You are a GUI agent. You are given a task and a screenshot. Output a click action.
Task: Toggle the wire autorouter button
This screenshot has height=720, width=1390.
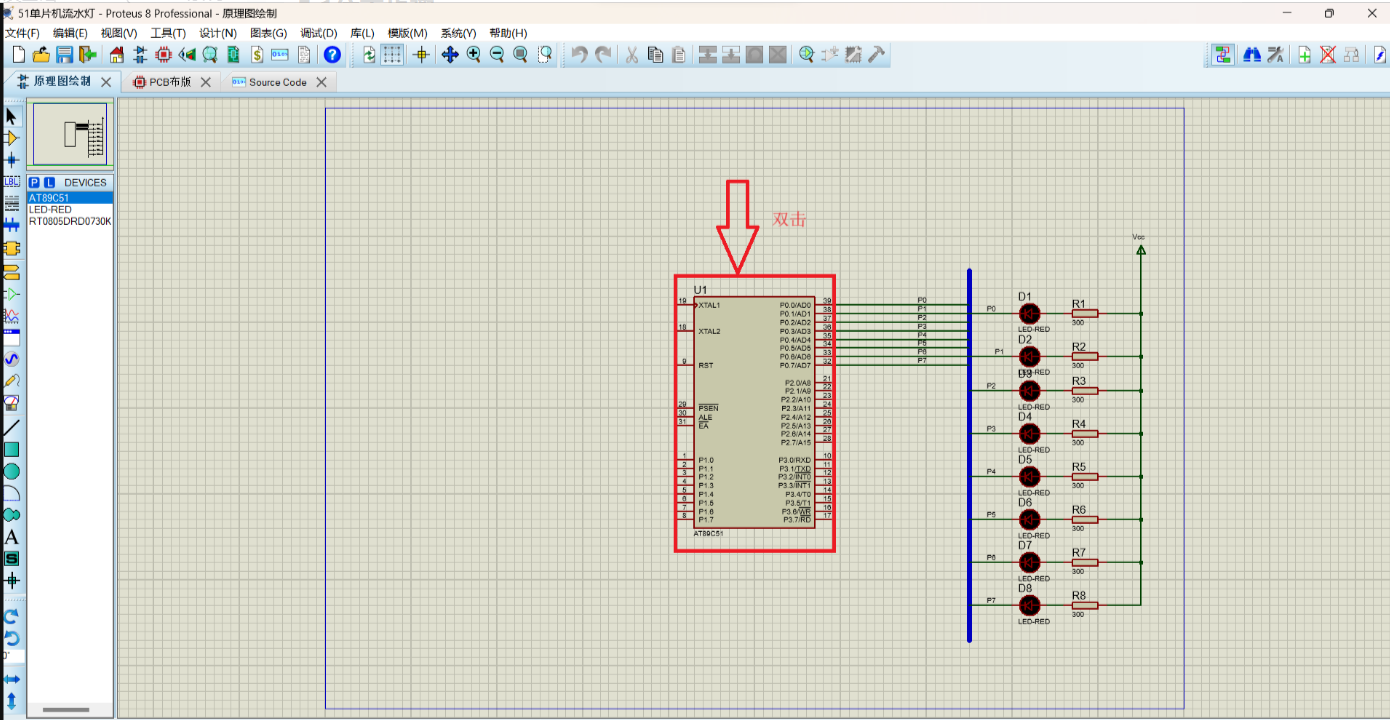pos(1222,55)
